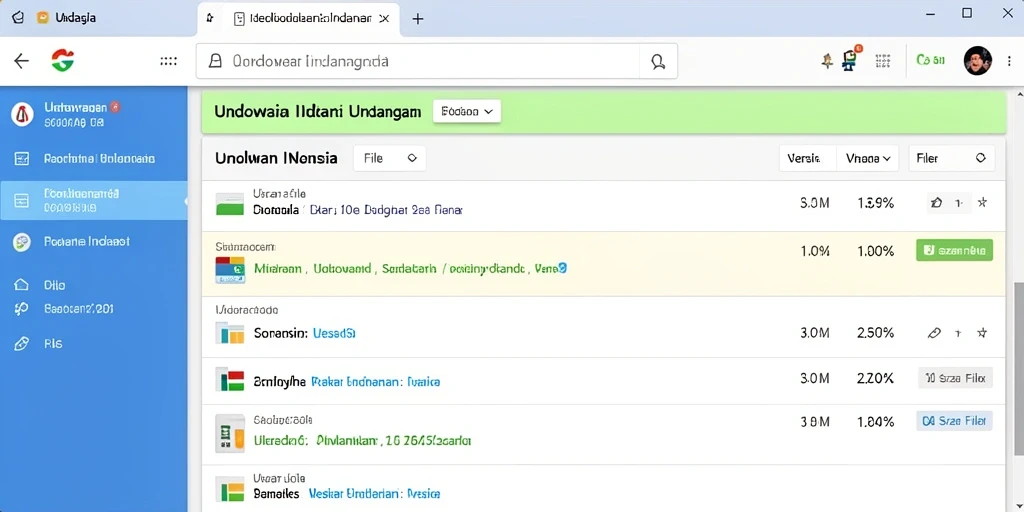Click the Dilo home icon in sidebar
Image resolution: width=1024 pixels, height=512 pixels.
click(22, 285)
